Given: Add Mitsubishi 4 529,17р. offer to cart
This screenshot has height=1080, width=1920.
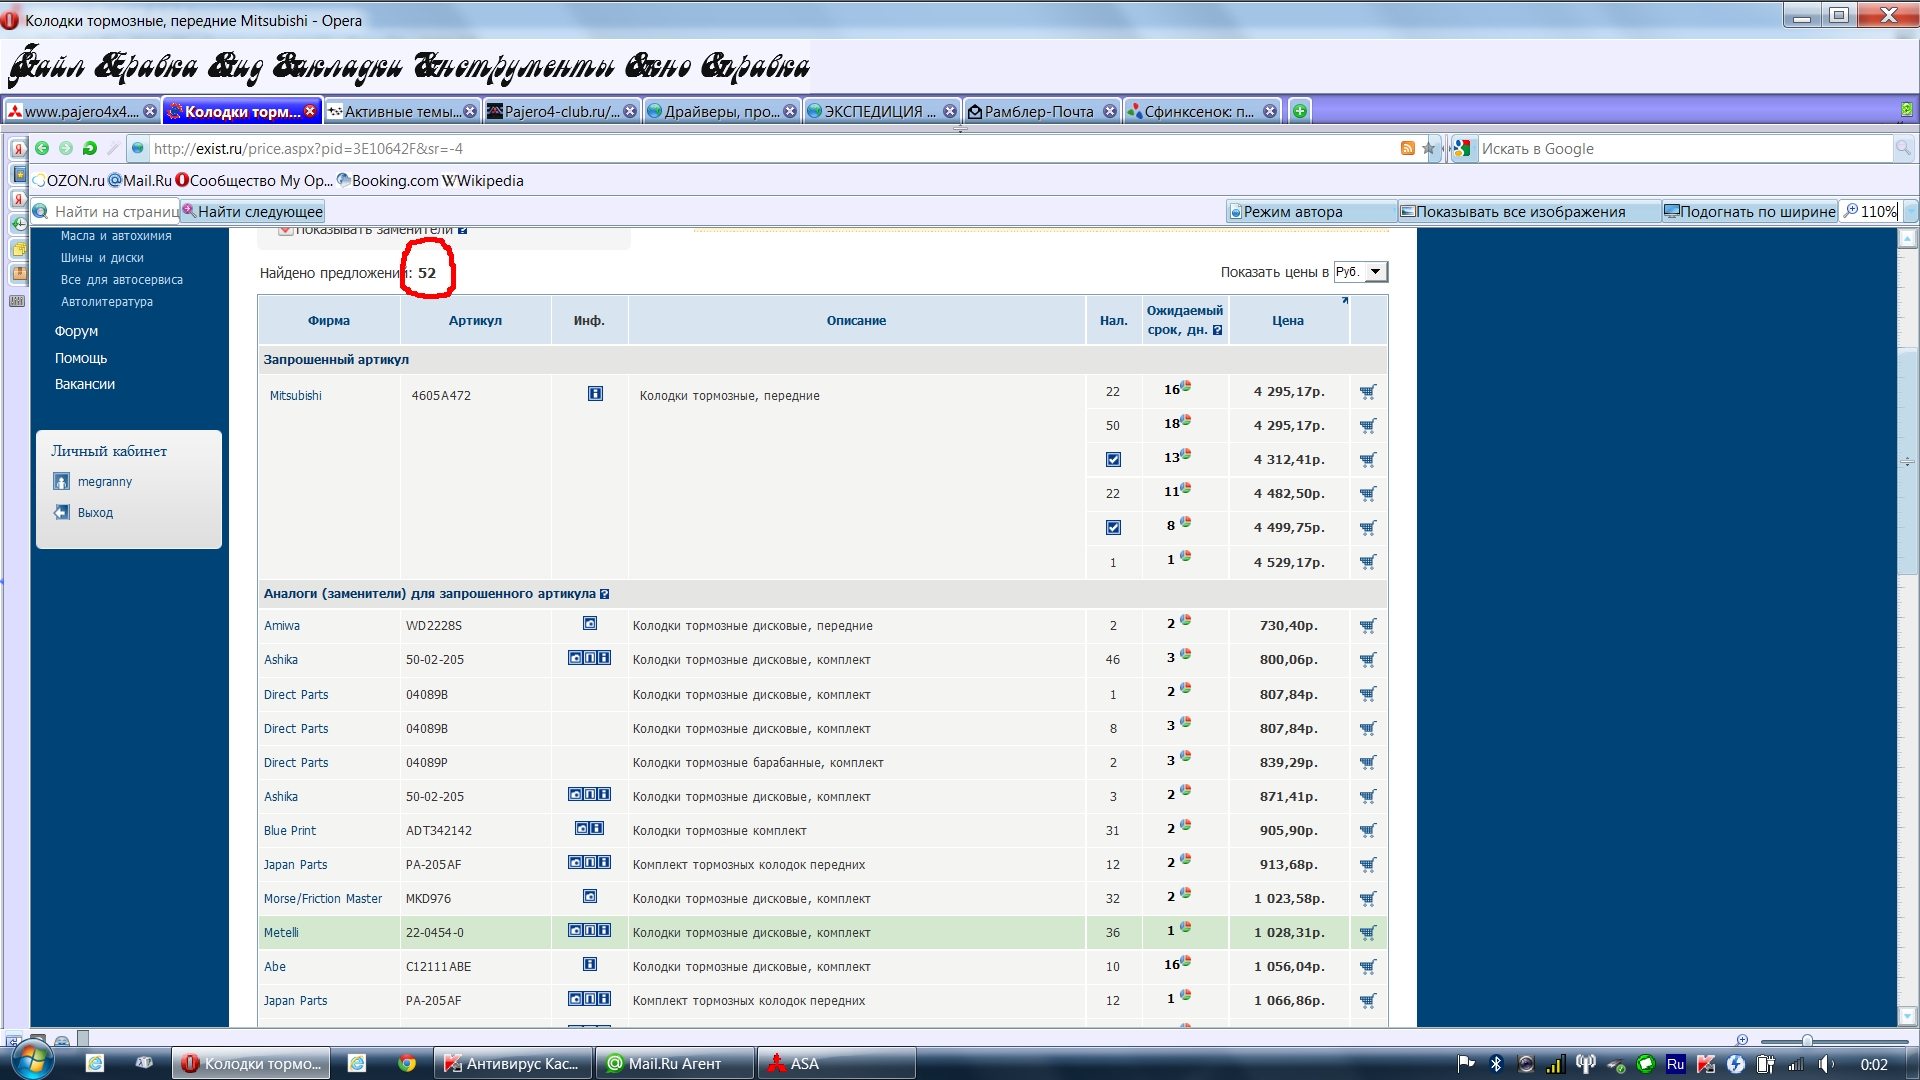Looking at the screenshot, I should point(1367,562).
